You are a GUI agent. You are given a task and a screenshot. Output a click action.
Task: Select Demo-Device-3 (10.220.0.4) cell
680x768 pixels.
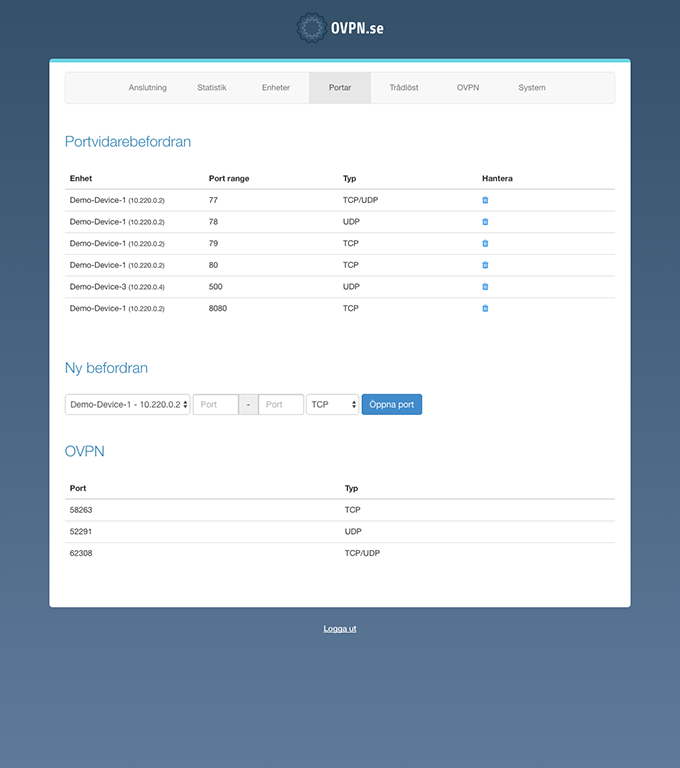coord(117,287)
